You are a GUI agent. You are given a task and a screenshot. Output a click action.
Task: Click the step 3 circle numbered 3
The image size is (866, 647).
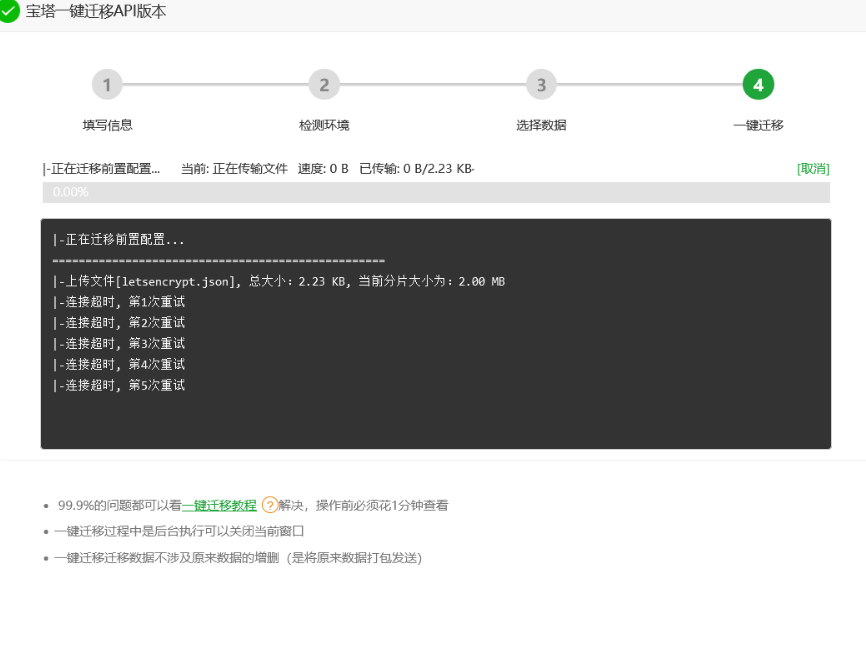541,84
